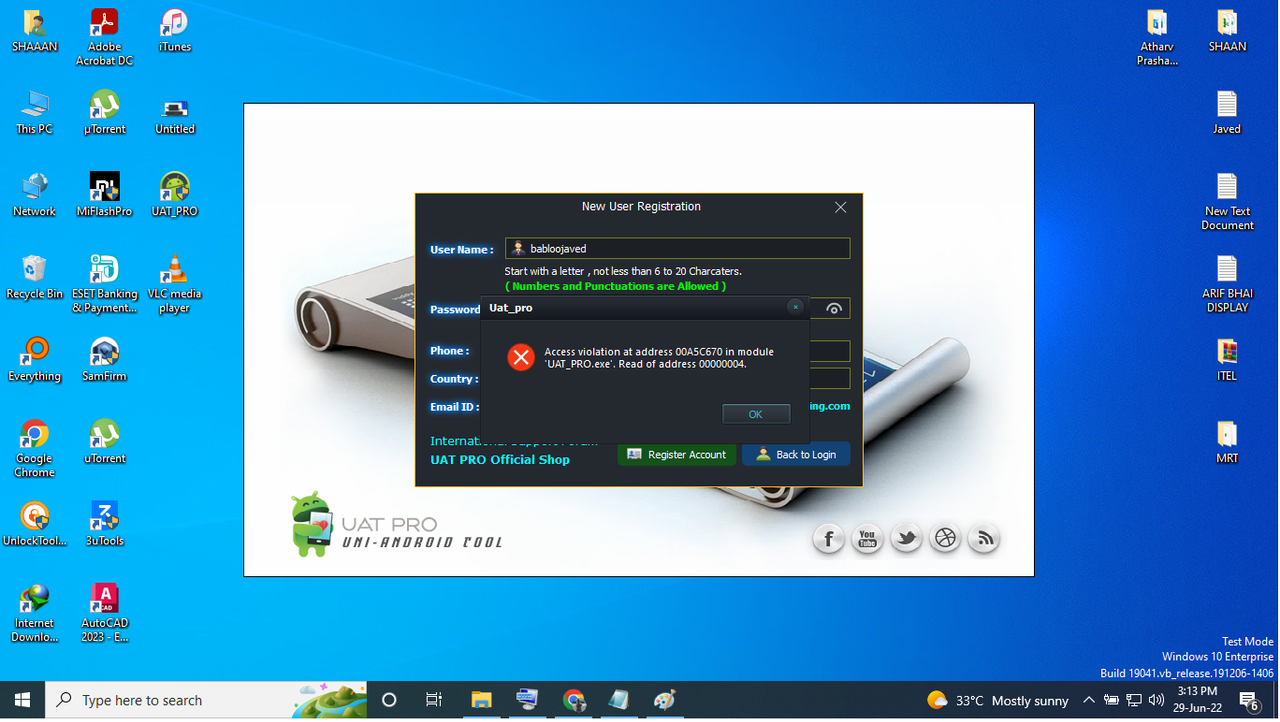Open the clock showing 3:13 PM
The image size is (1280, 722).
click(1197, 699)
